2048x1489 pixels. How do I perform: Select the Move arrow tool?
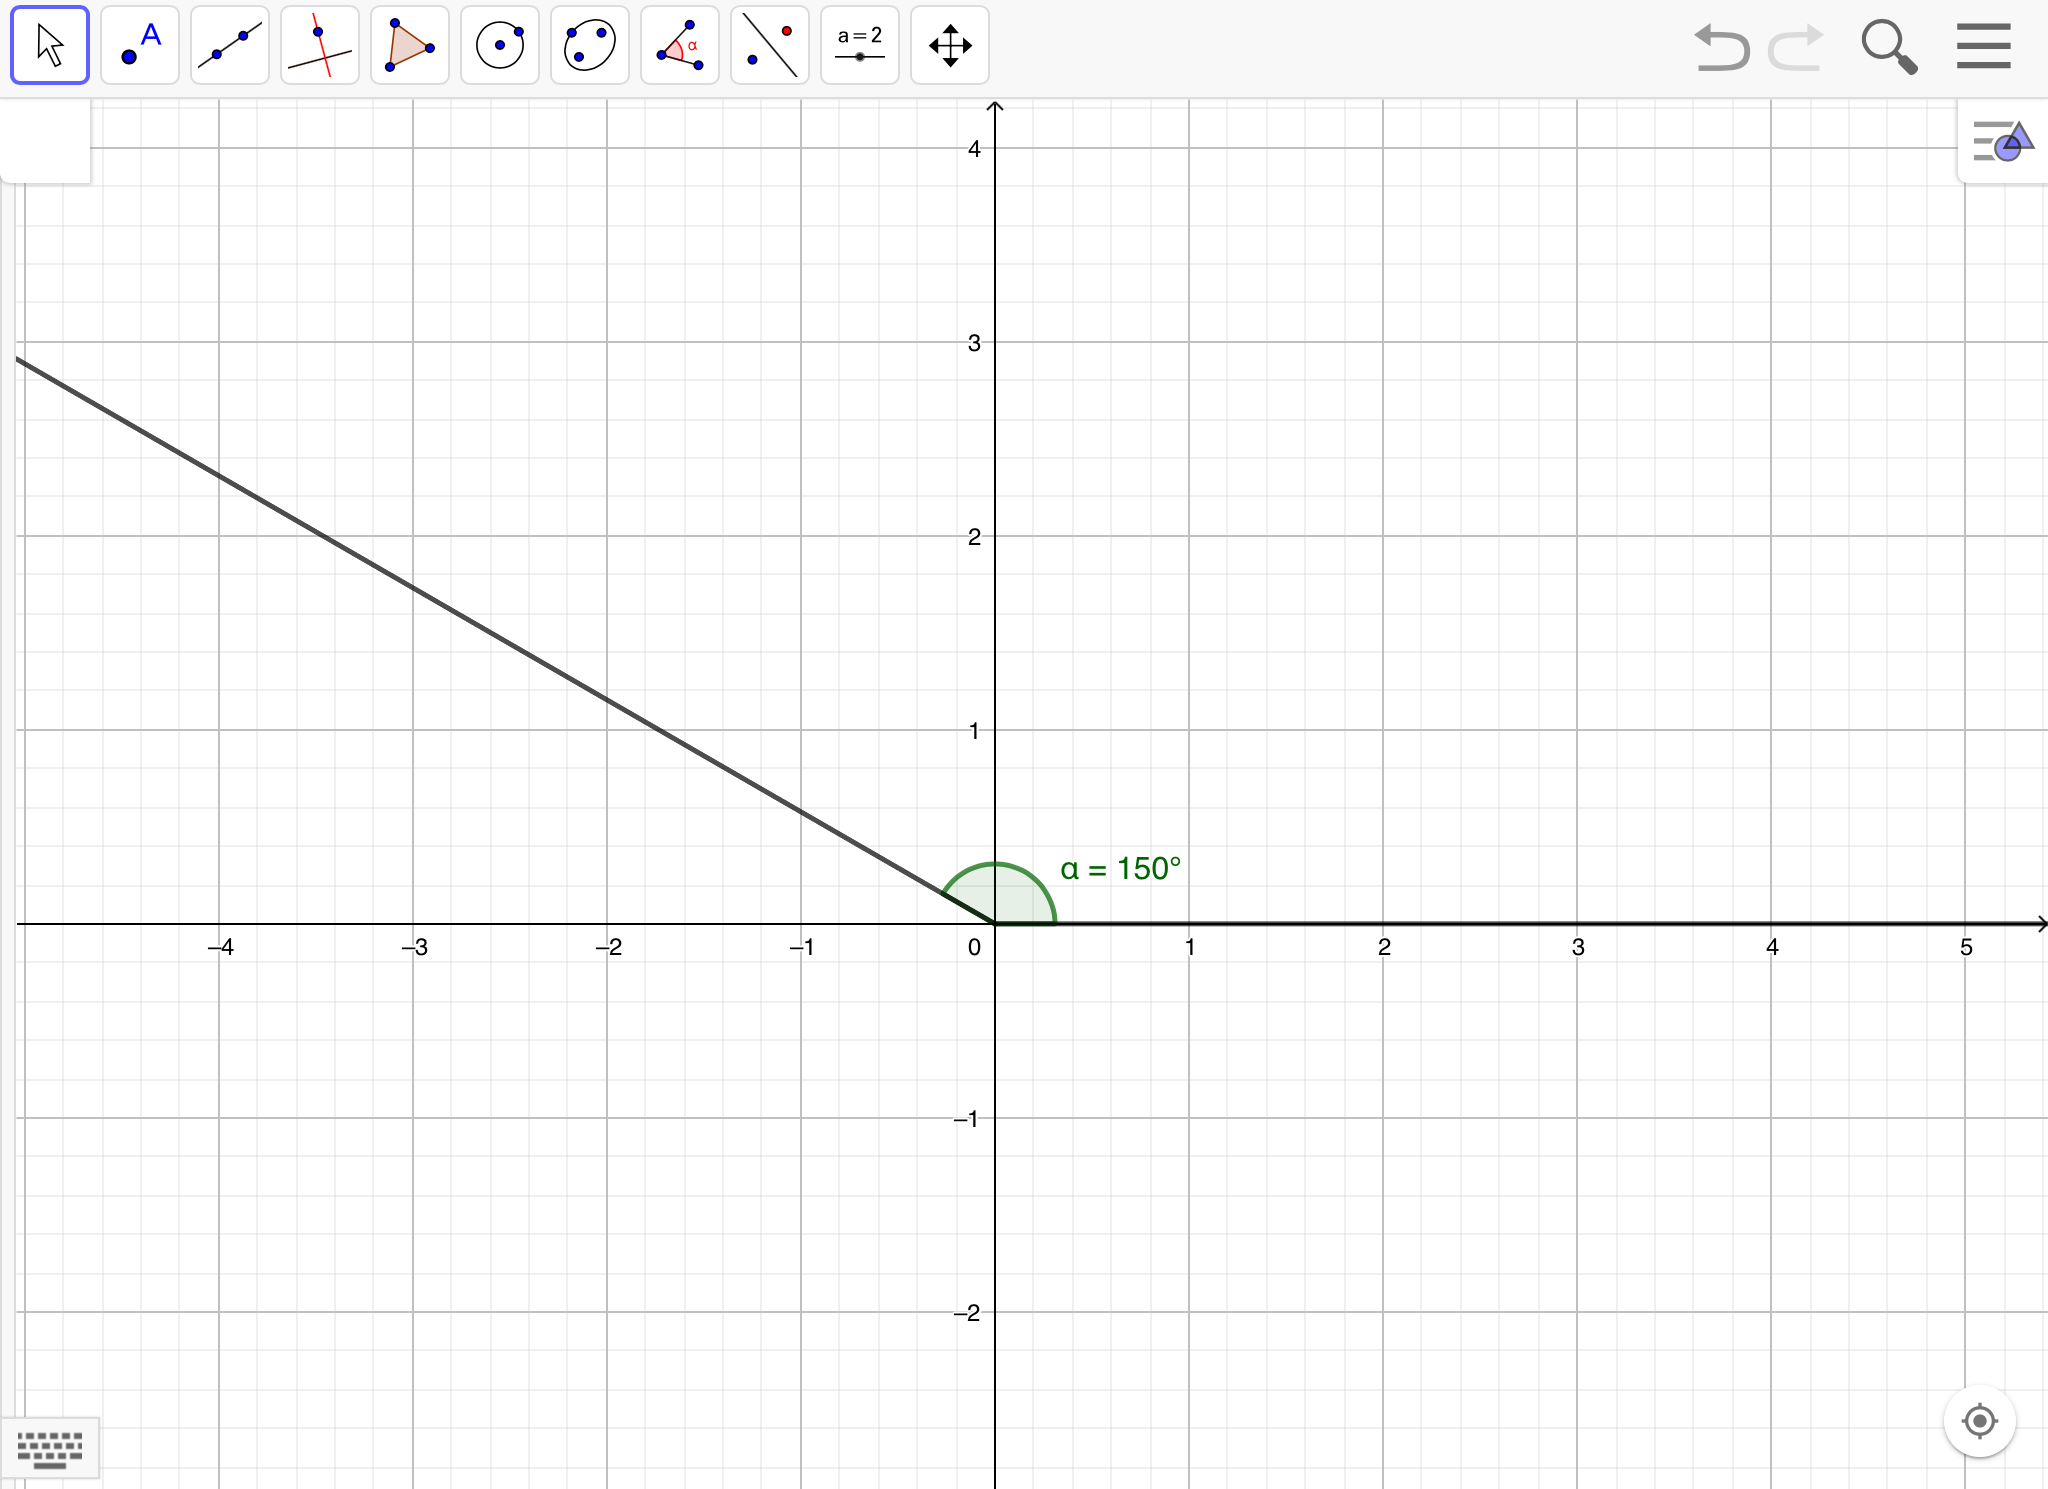(x=50, y=45)
